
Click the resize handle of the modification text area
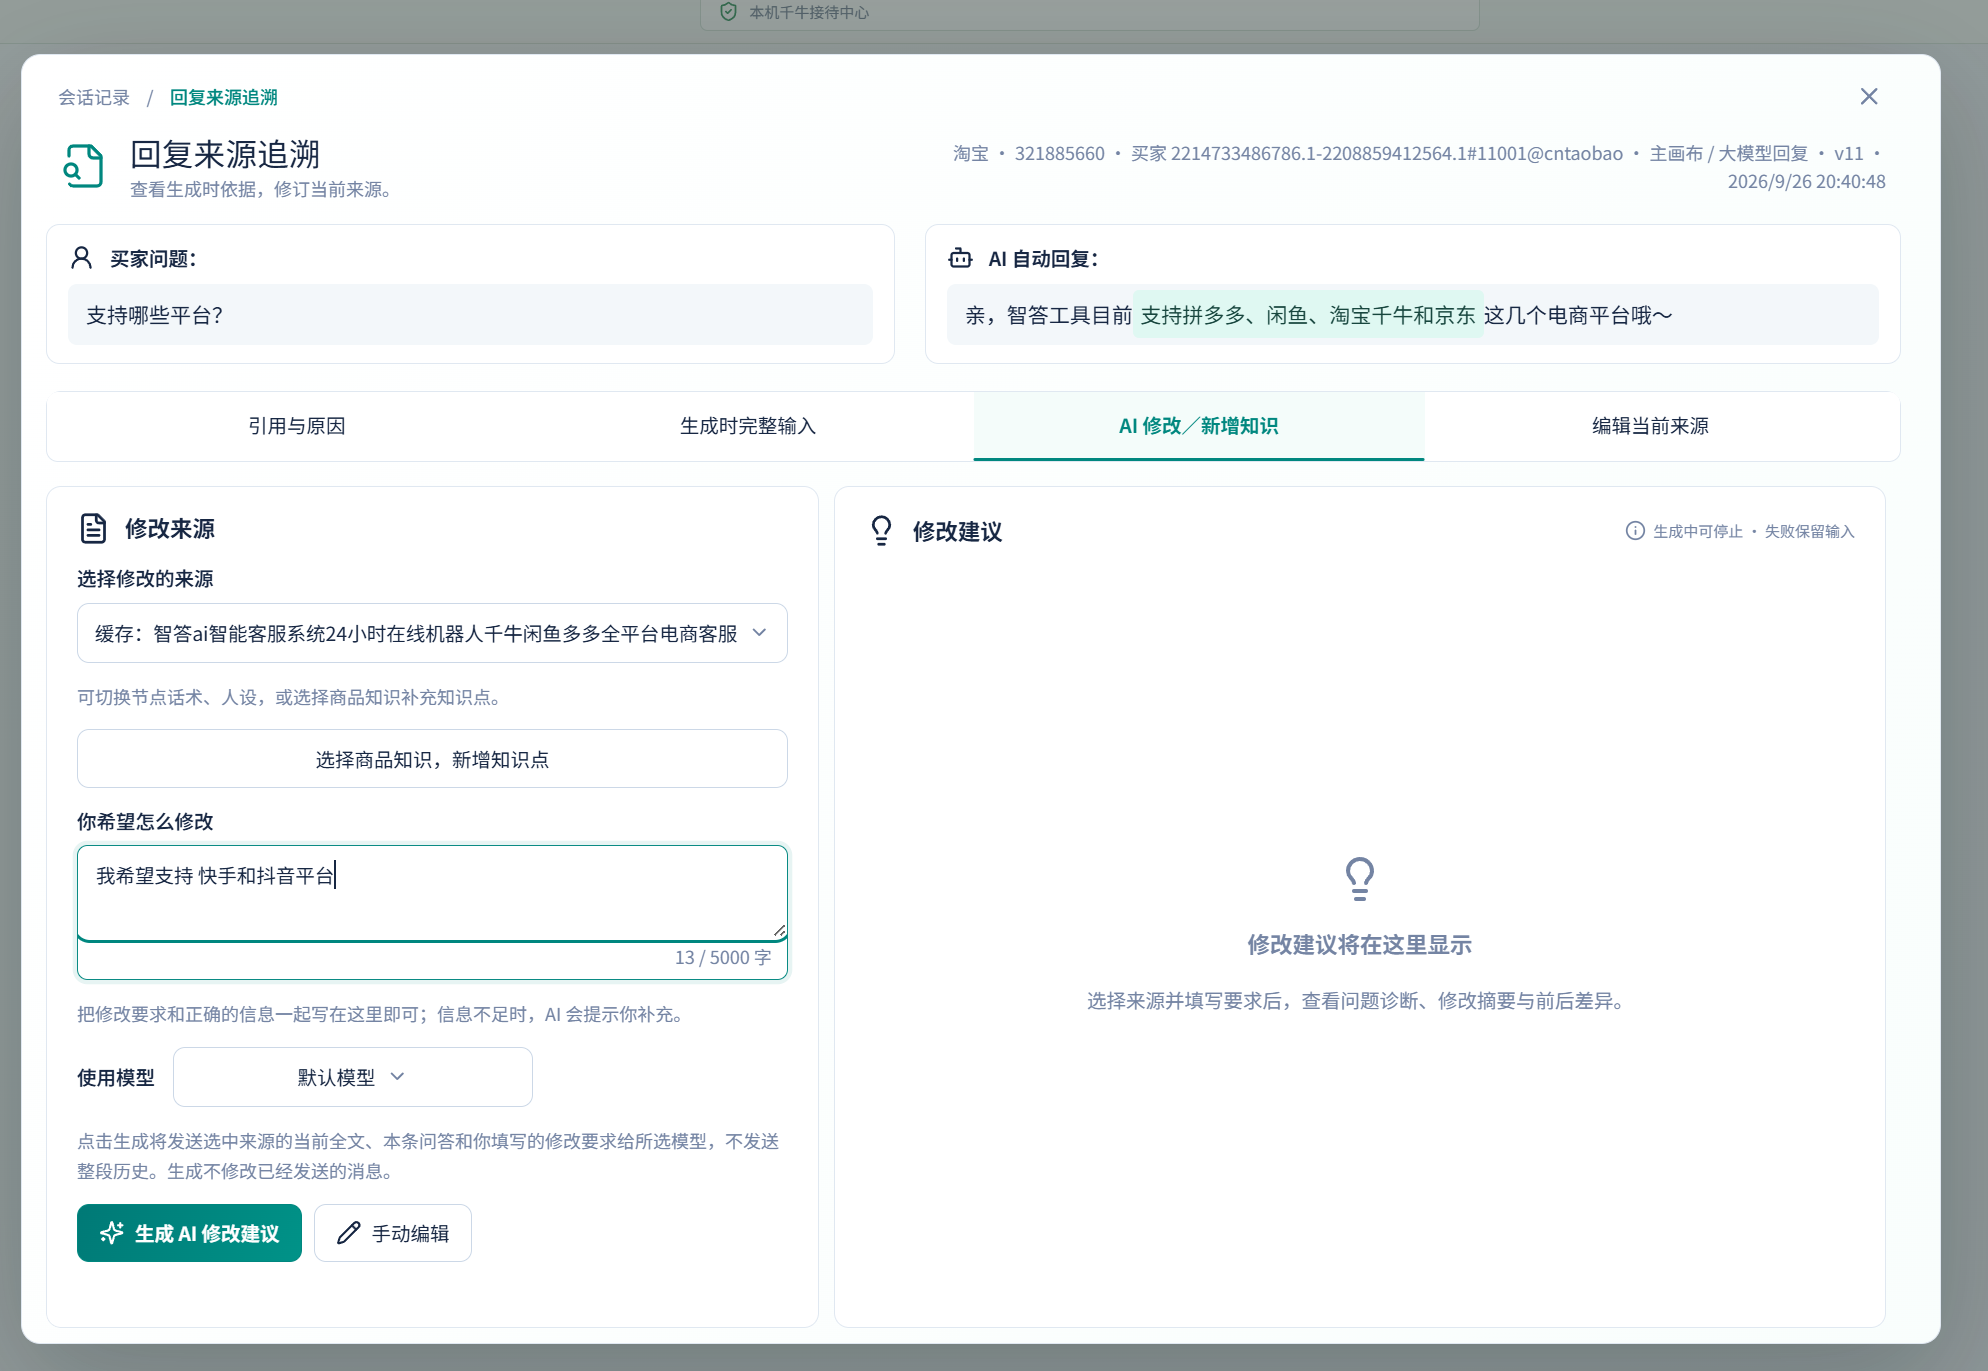[x=779, y=930]
